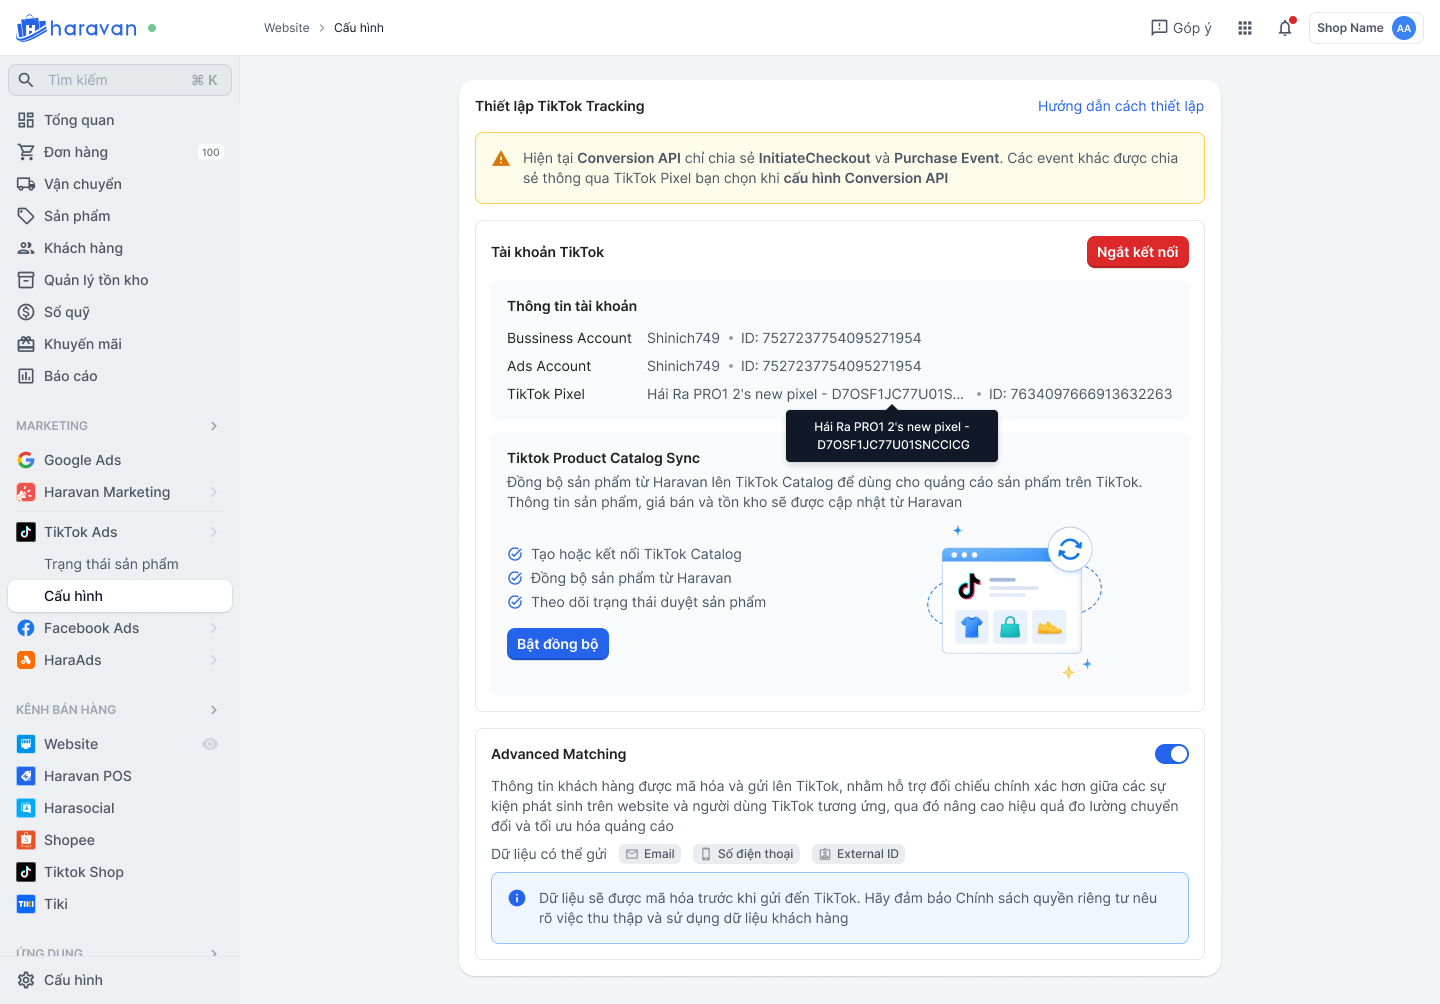1440x1004 pixels.
Task: Click the Tiki logo icon
Action: 26,904
